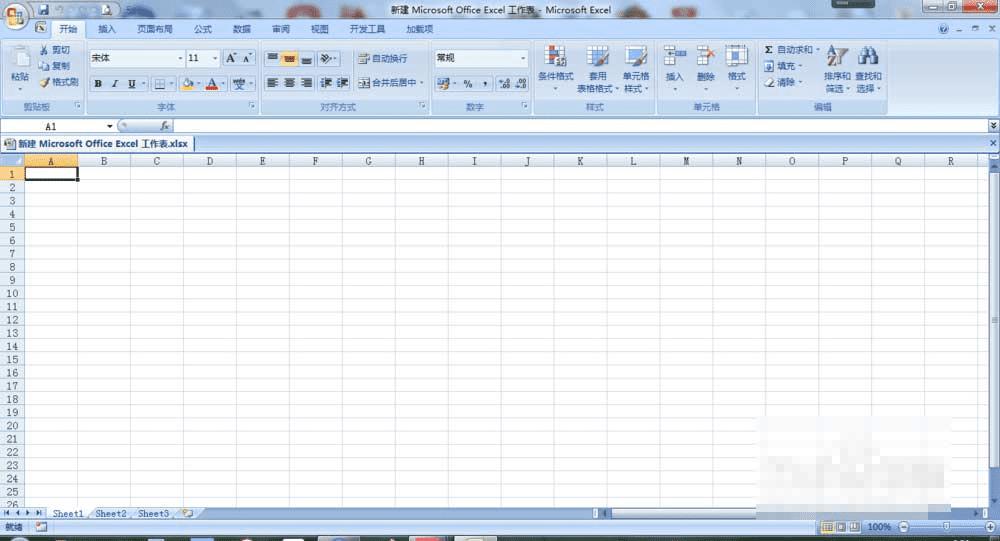Switch to the Review (审阅) tab
1000x541 pixels.
[281, 29]
